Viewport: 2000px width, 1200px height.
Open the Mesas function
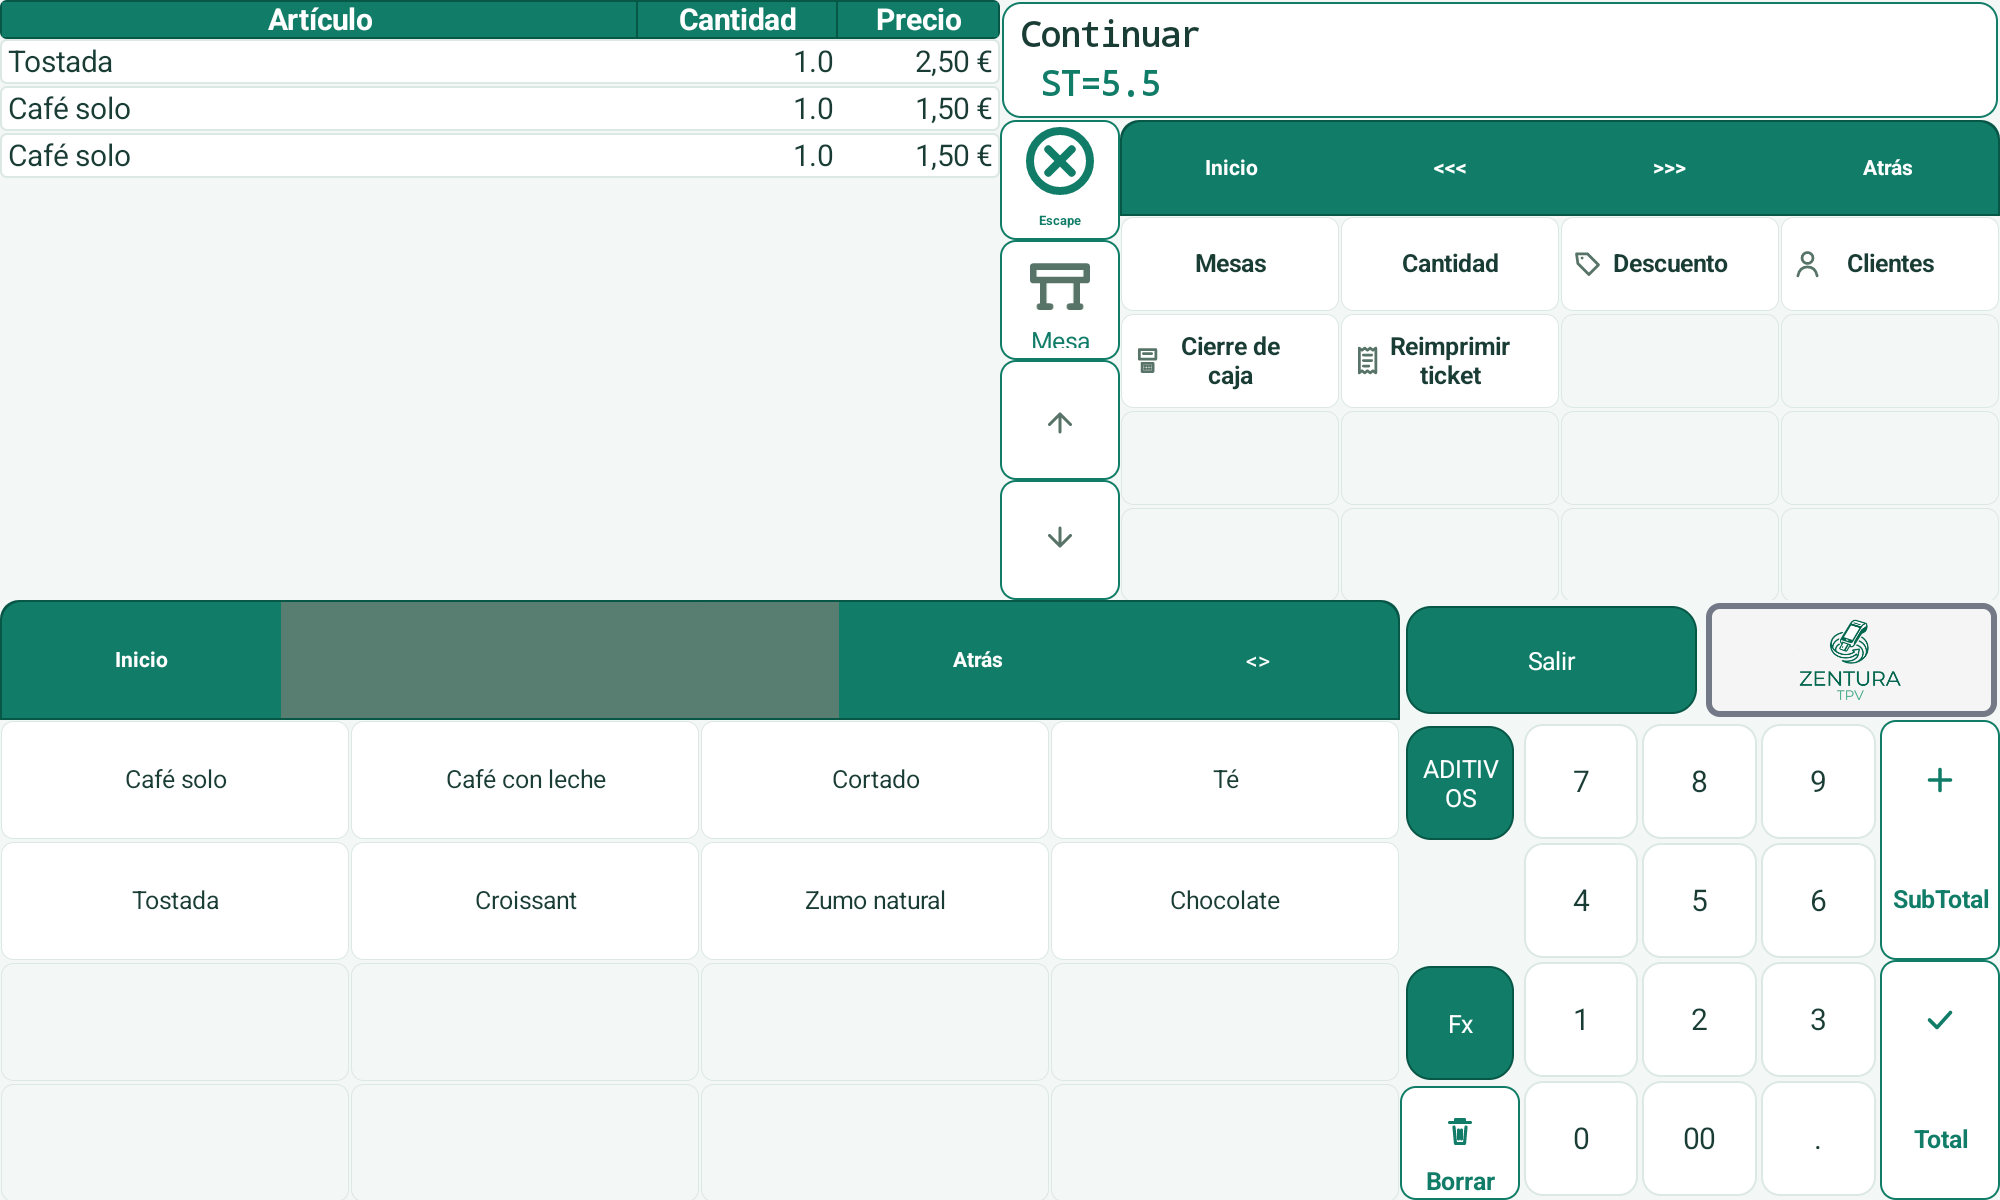tap(1230, 264)
